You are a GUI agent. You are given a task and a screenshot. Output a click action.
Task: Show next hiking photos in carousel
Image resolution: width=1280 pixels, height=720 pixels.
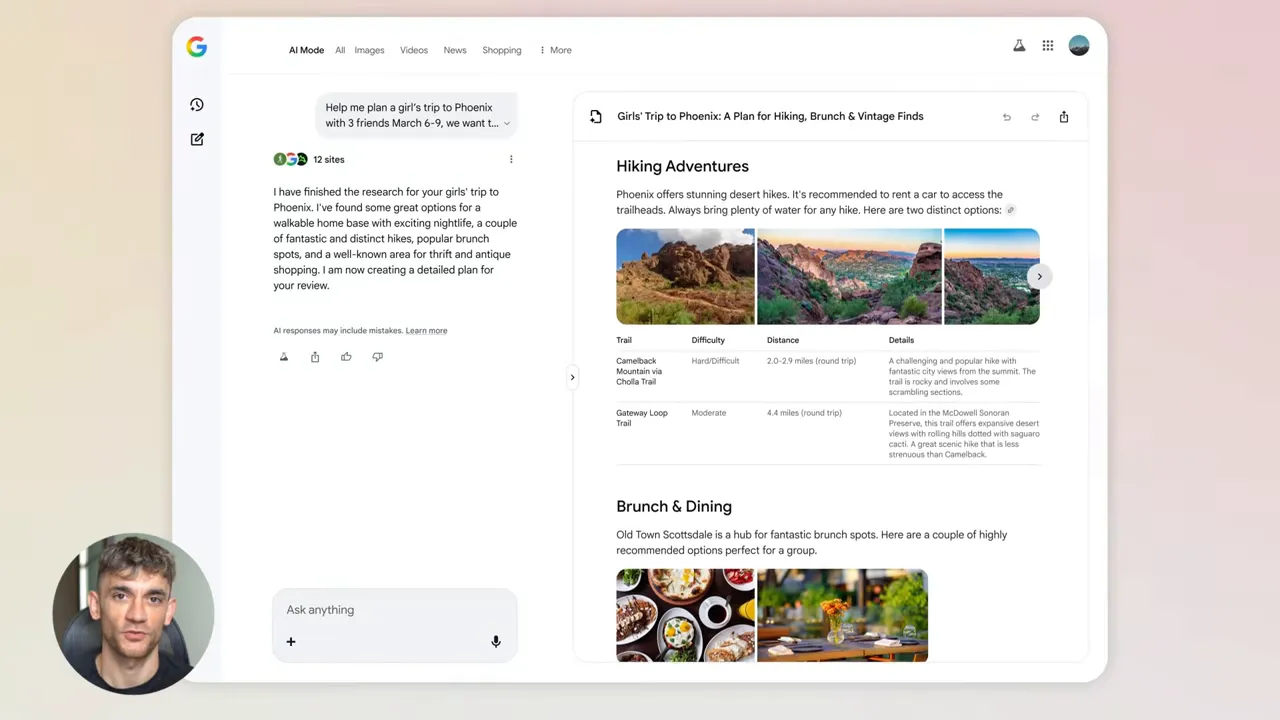pos(1039,277)
